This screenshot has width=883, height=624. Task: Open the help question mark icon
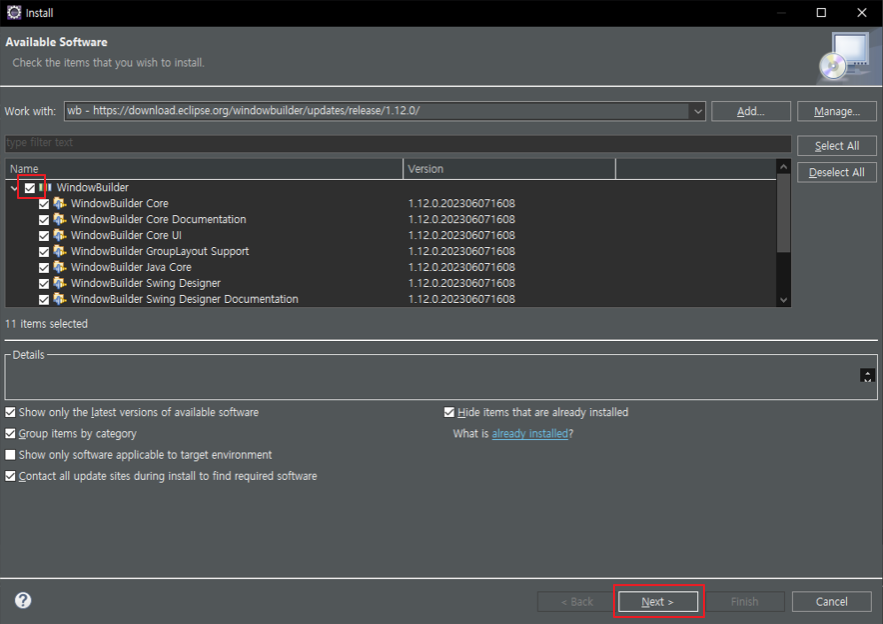click(x=23, y=600)
